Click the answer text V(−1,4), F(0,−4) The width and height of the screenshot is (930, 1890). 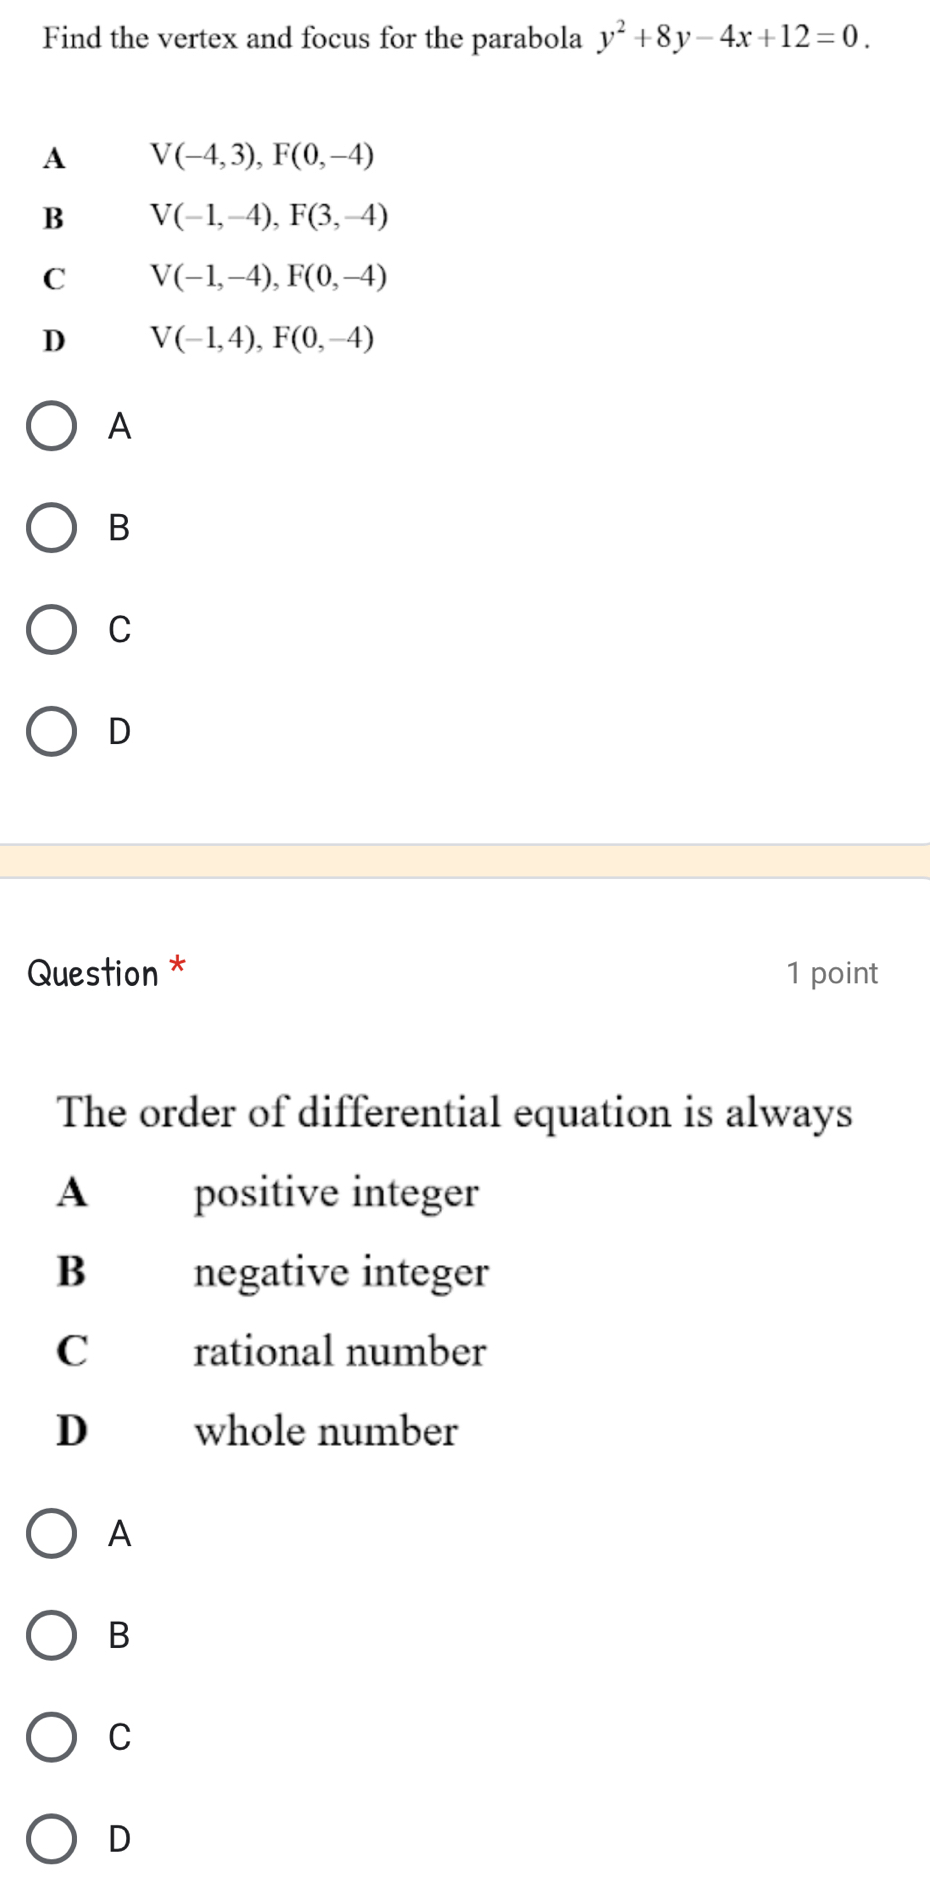pyautogui.click(x=262, y=339)
